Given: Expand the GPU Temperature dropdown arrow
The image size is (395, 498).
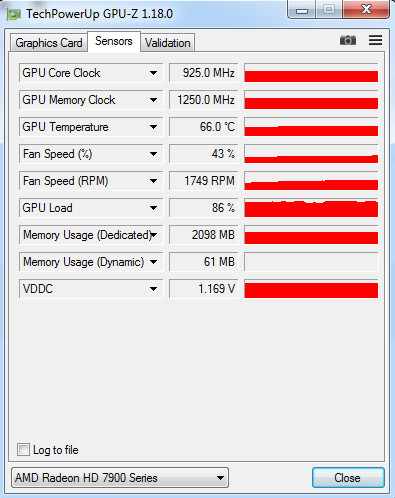Looking at the screenshot, I should click(153, 127).
